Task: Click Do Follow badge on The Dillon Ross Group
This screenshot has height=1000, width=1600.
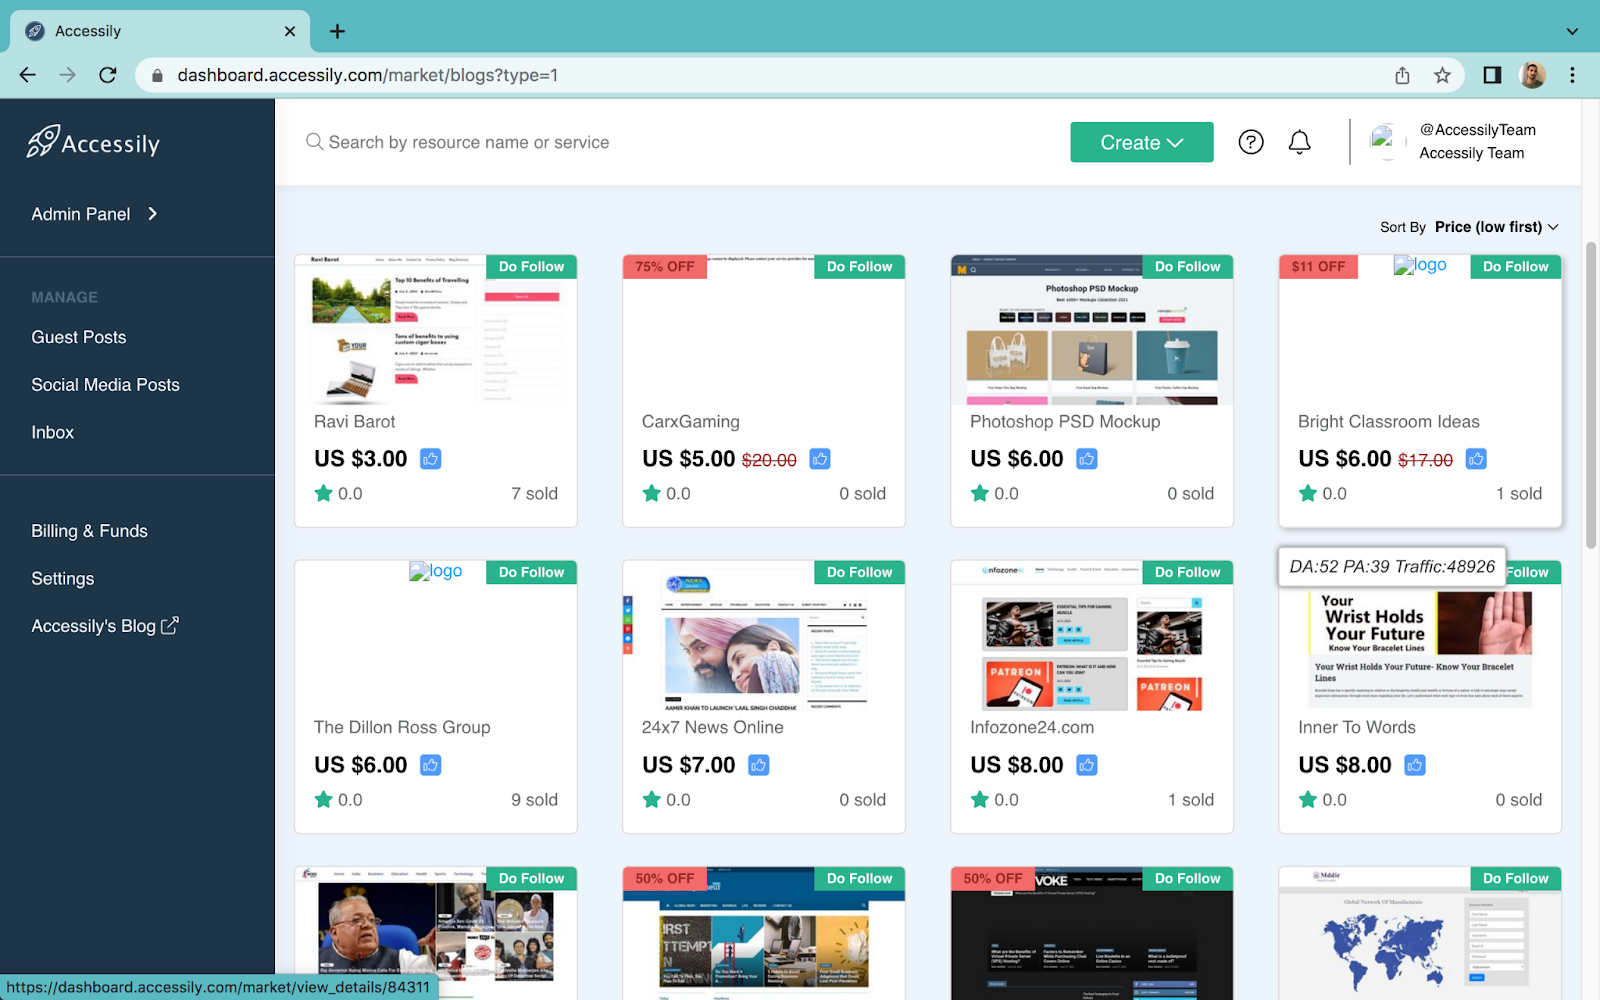Action: click(x=531, y=572)
